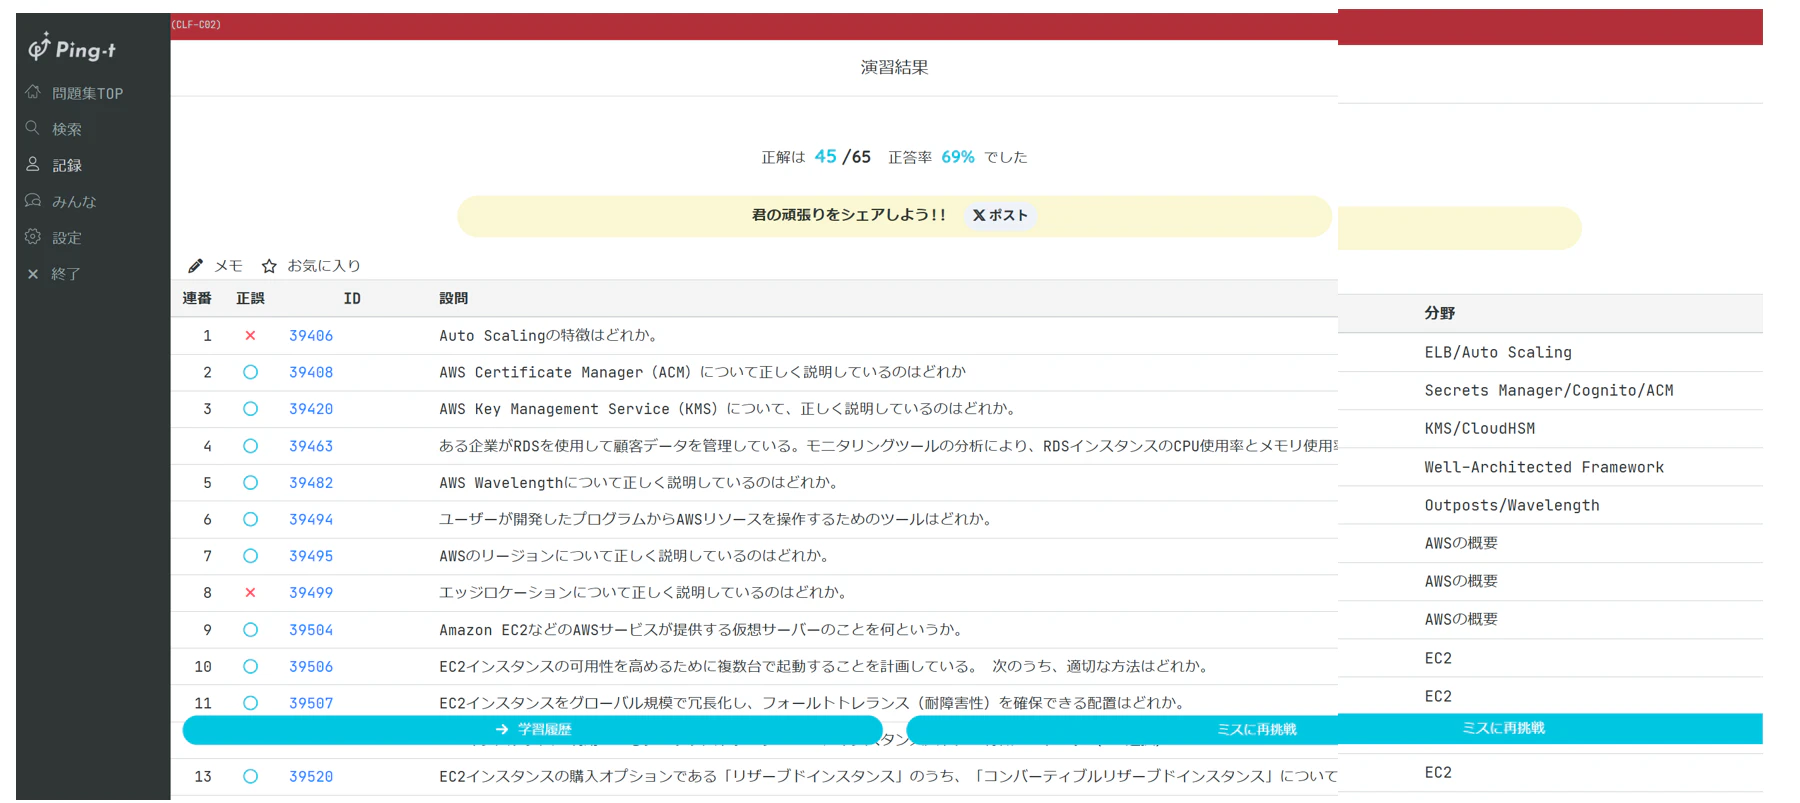This screenshot has height=803, width=1800.
Task: Click the KMS/CloudHSM category cell
Action: click(x=1480, y=428)
